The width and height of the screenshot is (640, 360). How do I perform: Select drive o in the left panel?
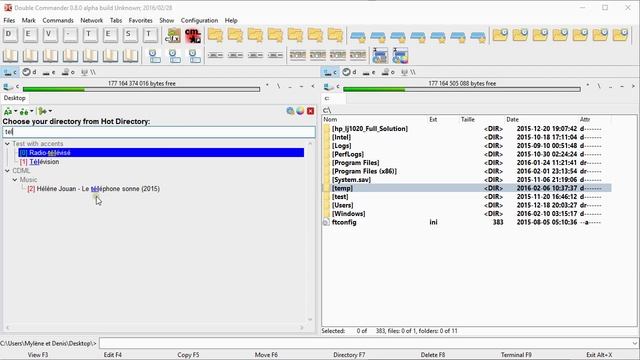tap(68, 72)
